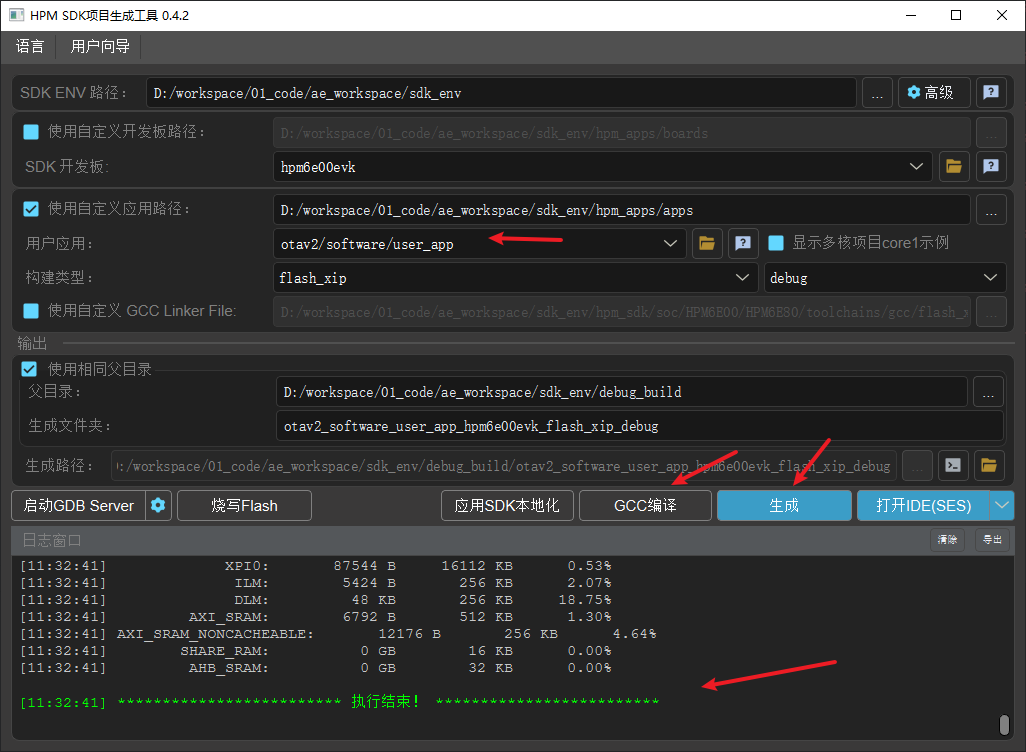1026x752 pixels.
Task: Click the 生成 generate button
Action: (784, 505)
